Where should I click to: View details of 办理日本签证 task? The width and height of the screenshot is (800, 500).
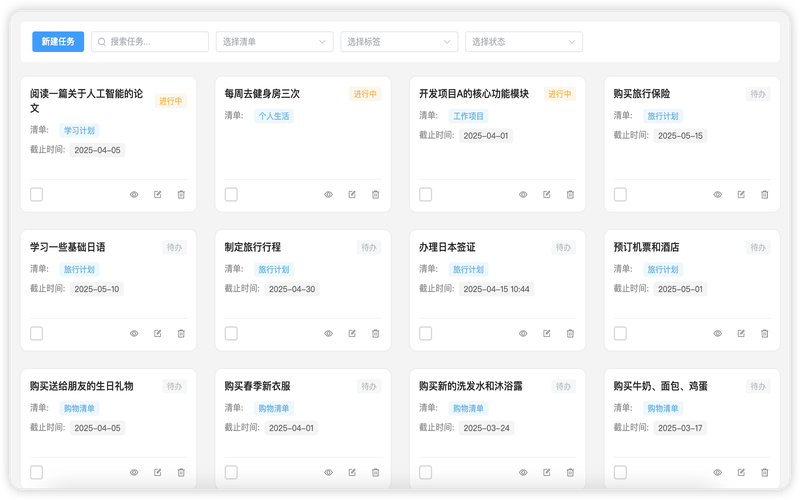523,334
